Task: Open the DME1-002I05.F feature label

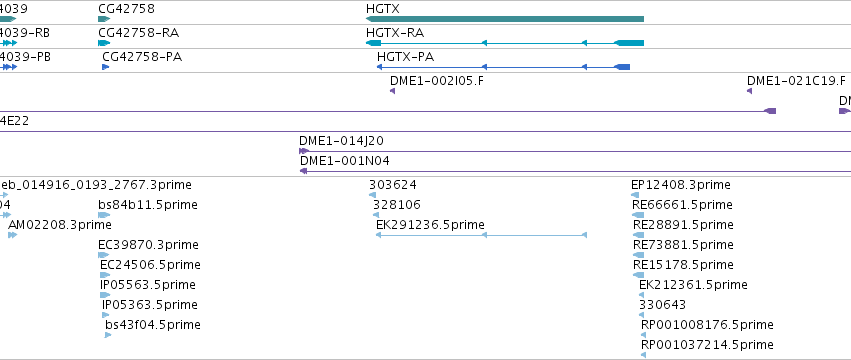Action: point(437,81)
